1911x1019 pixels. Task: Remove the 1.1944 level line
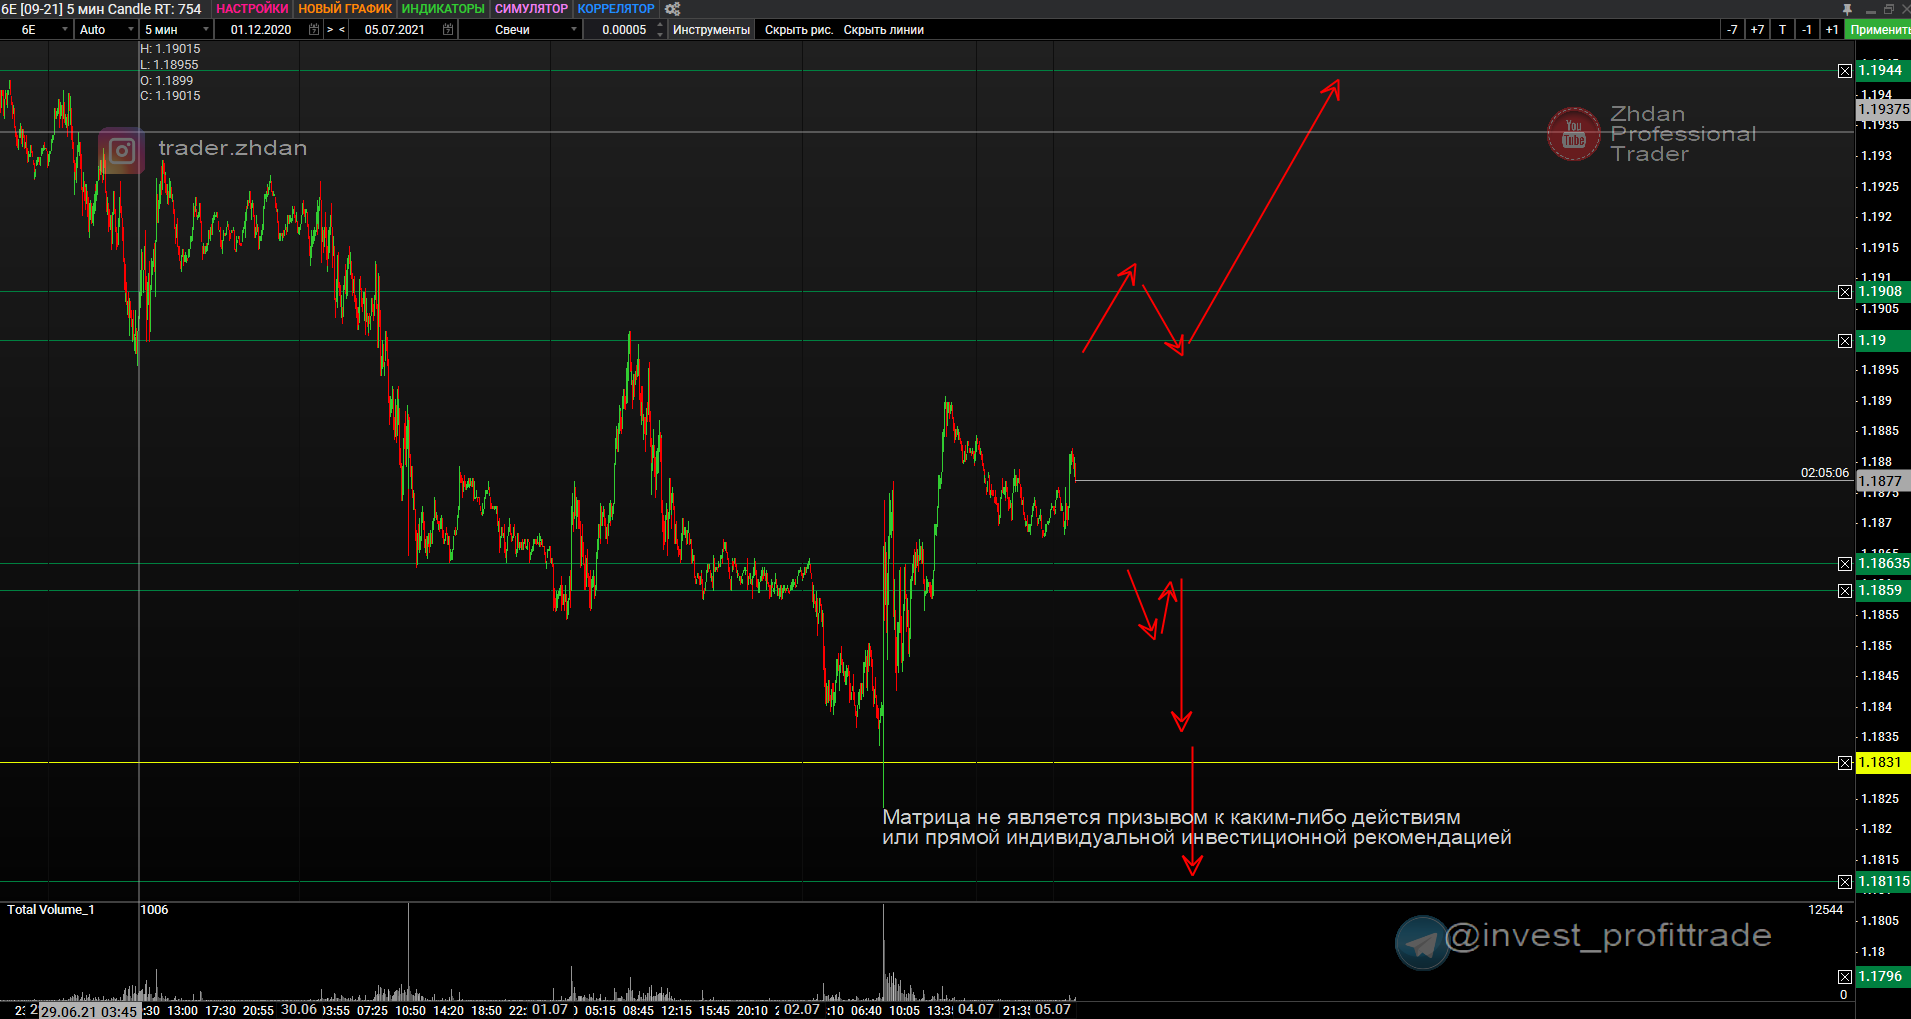tap(1845, 71)
